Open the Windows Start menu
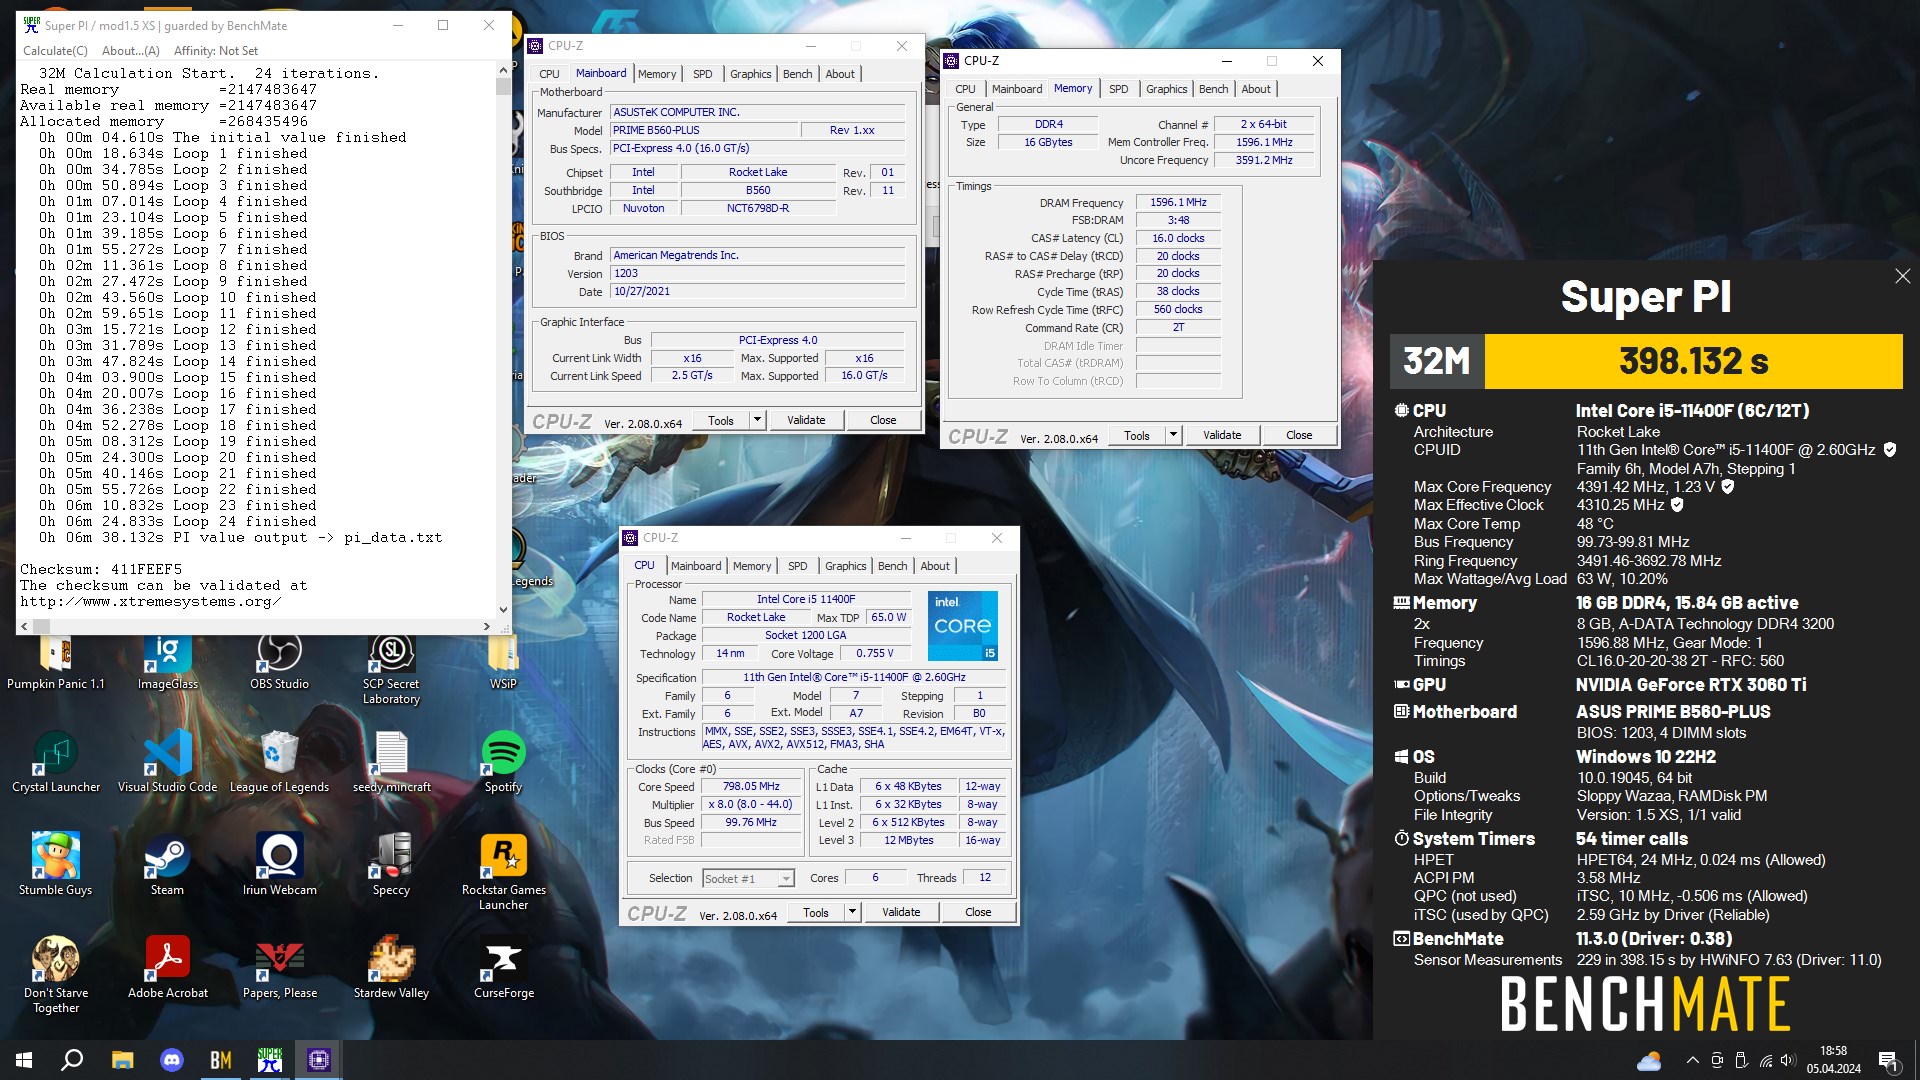 coord(24,1060)
